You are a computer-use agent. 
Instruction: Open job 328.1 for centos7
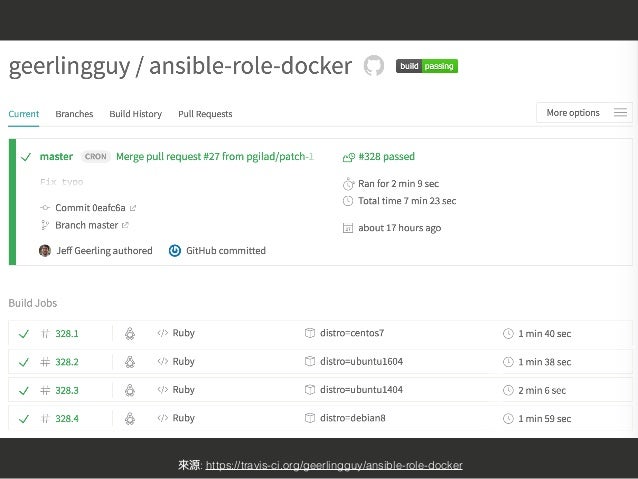click(x=67, y=333)
